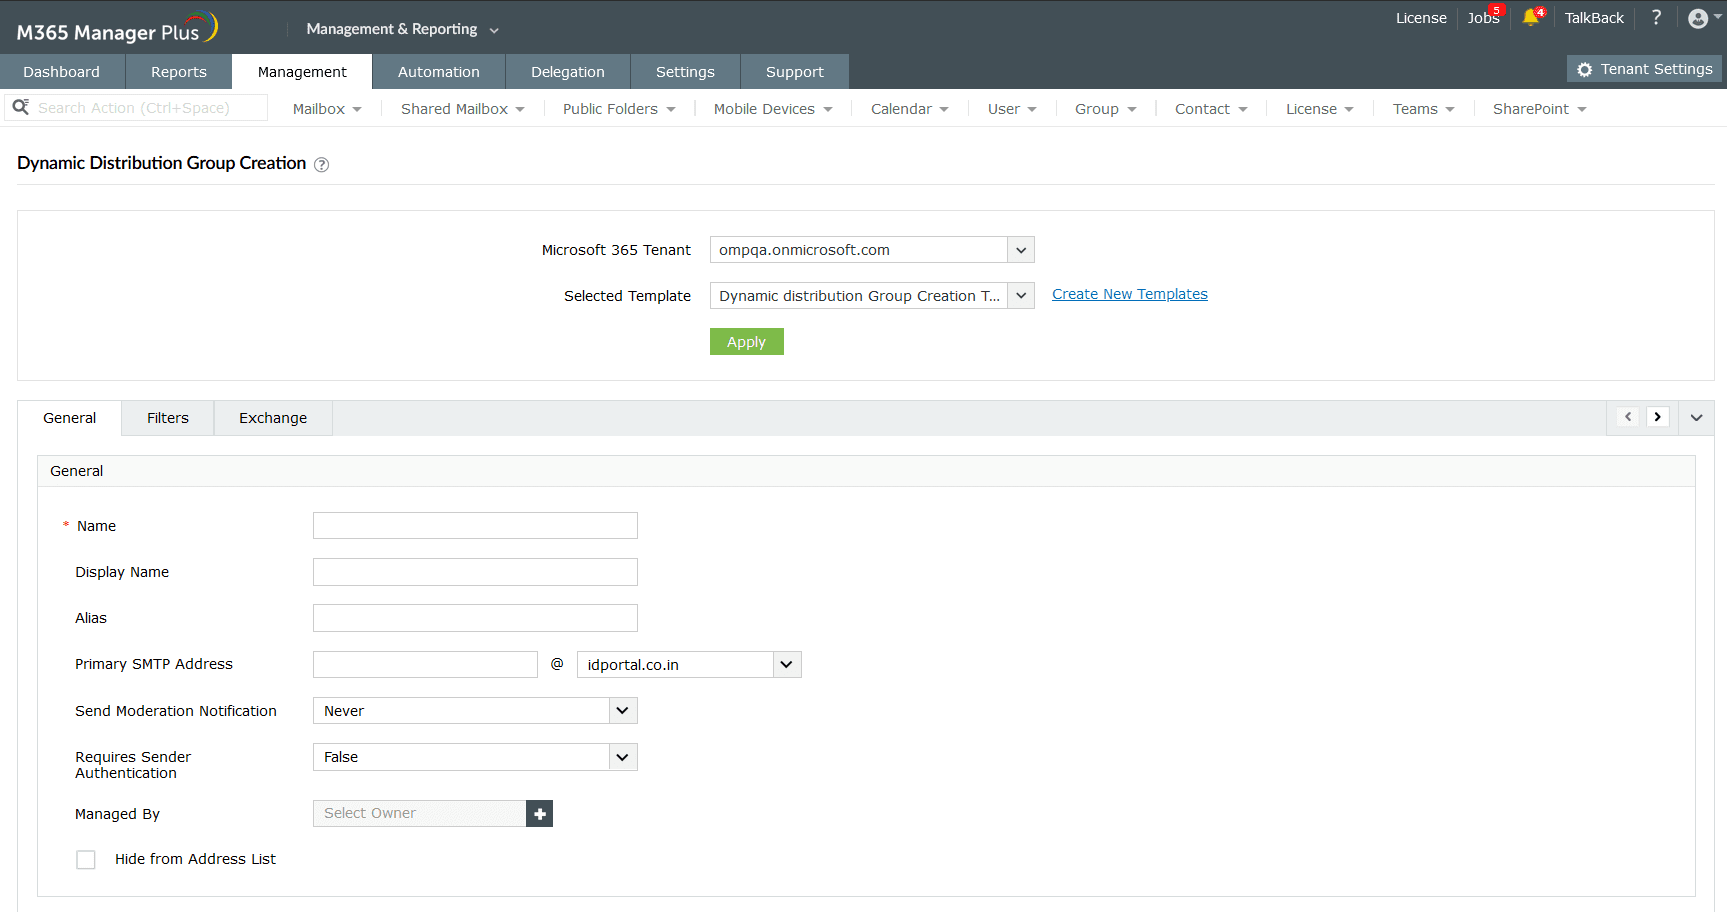This screenshot has width=1727, height=912.
Task: Go to the Dashboard tab
Action: click(62, 72)
